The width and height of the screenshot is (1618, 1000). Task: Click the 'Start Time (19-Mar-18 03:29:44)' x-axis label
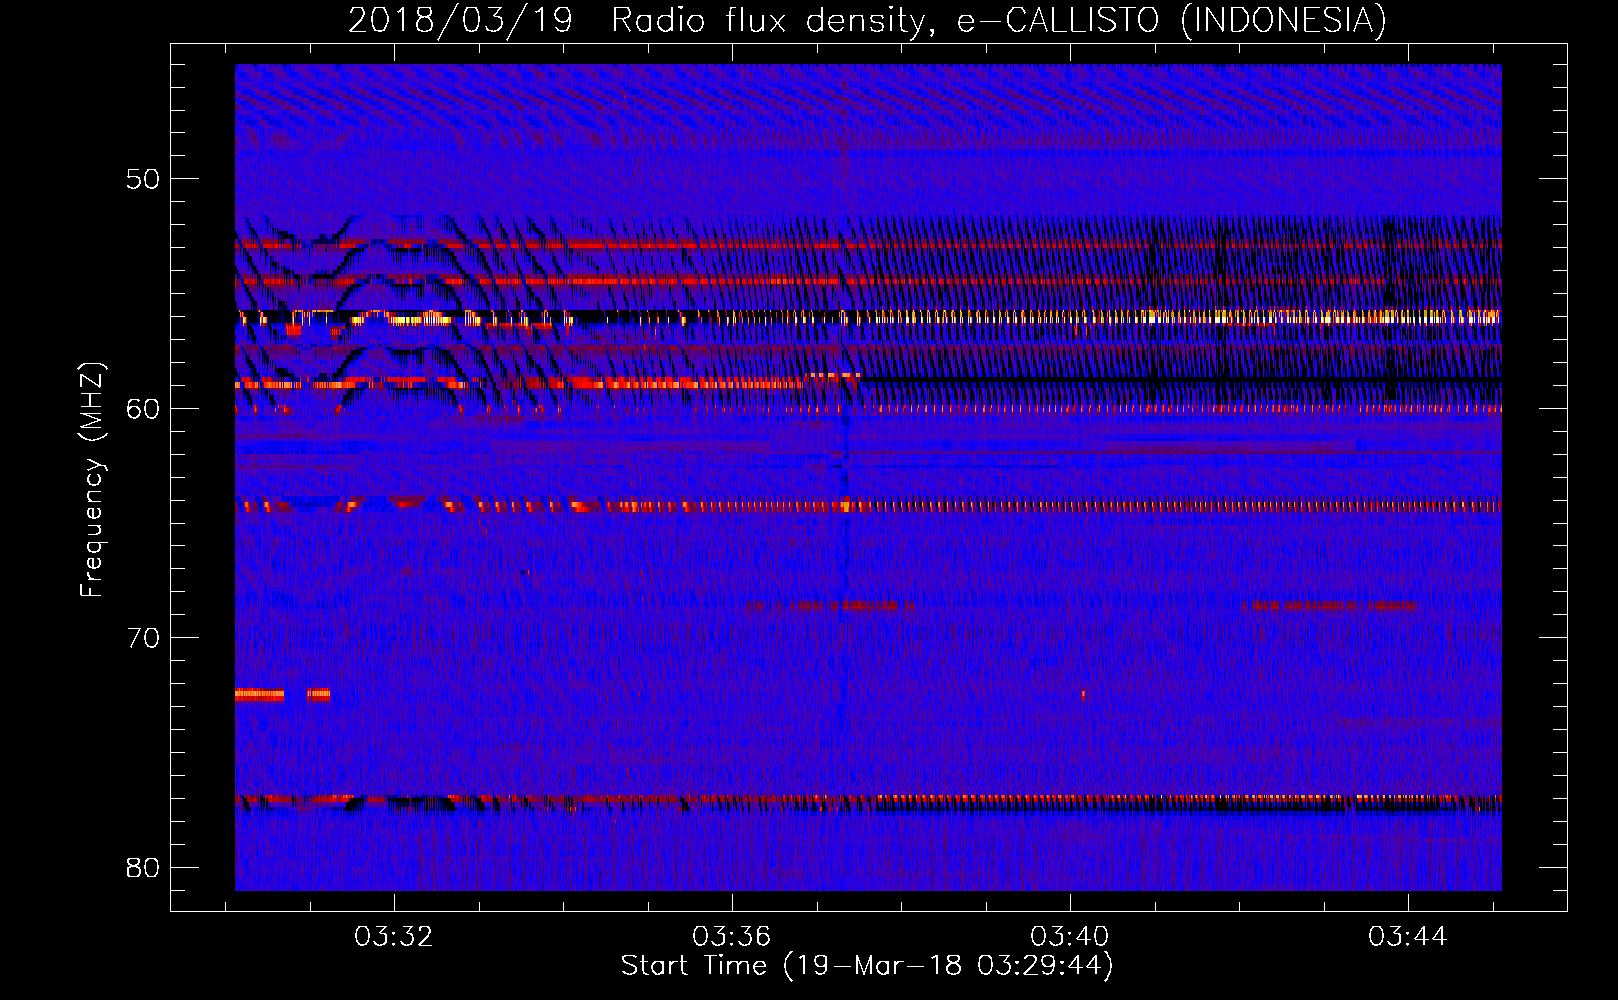click(867, 966)
